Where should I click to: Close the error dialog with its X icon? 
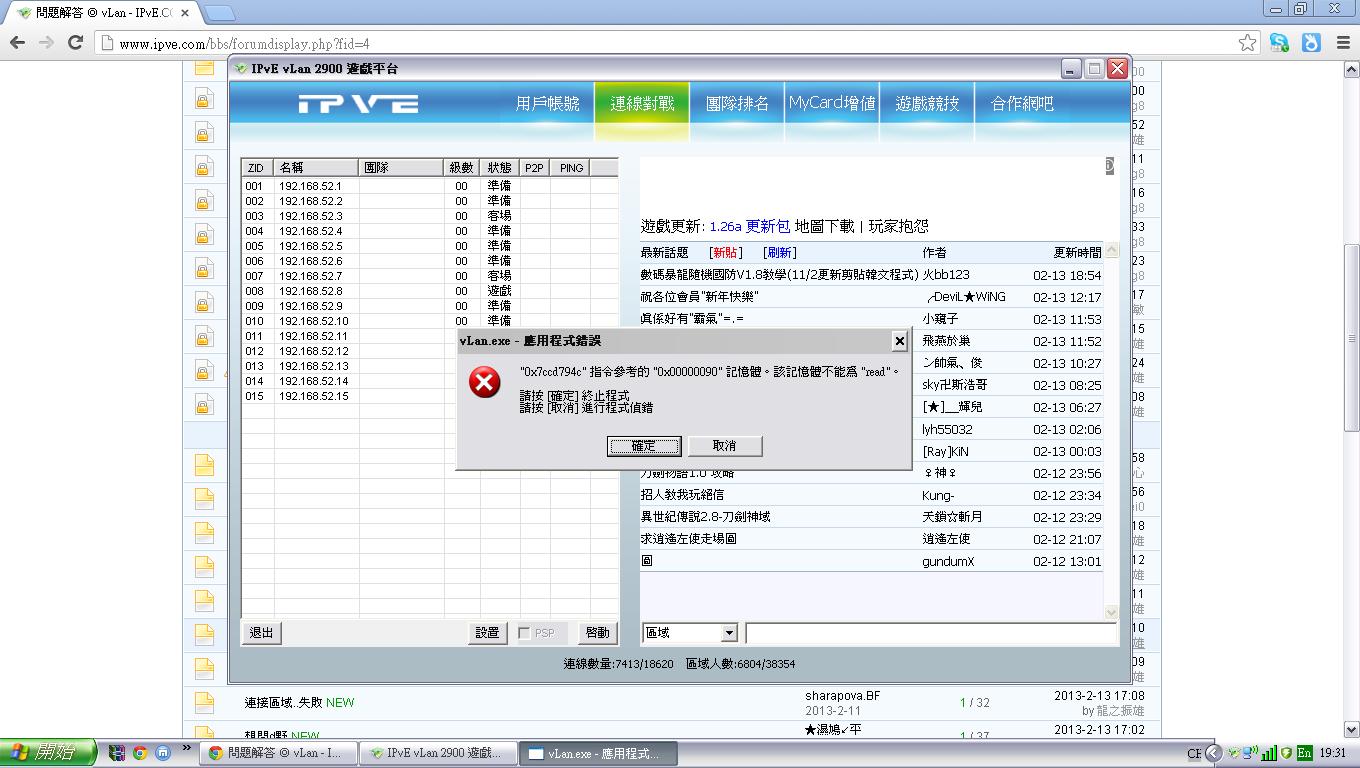pos(899,341)
